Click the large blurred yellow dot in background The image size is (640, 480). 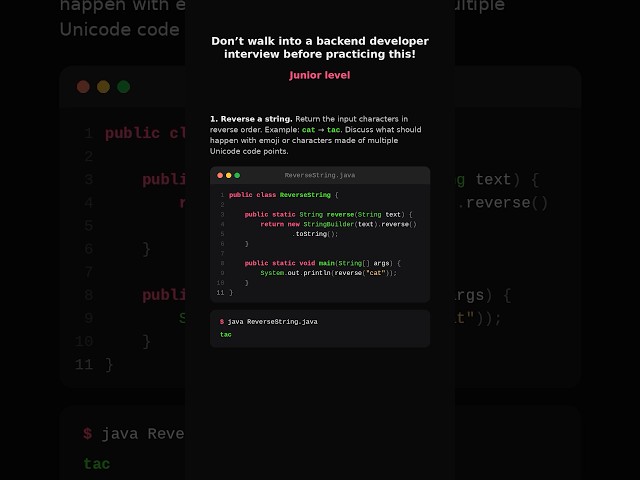[x=103, y=87]
